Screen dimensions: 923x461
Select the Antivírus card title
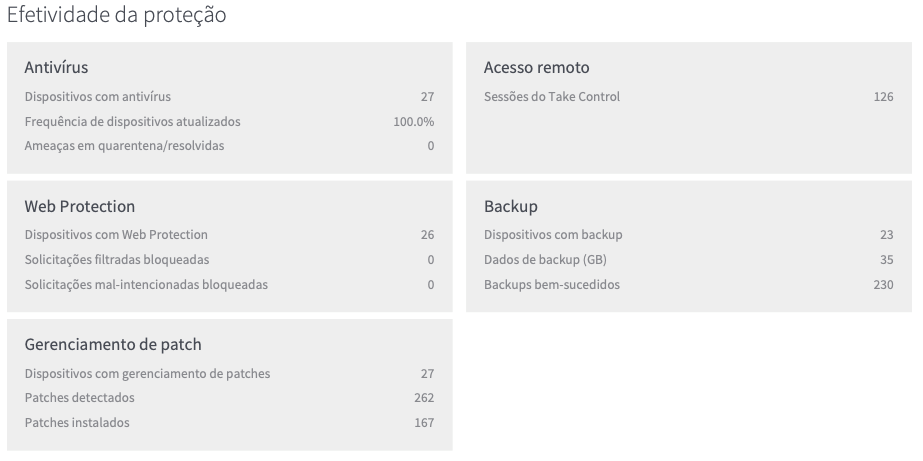pyautogui.click(x=57, y=67)
